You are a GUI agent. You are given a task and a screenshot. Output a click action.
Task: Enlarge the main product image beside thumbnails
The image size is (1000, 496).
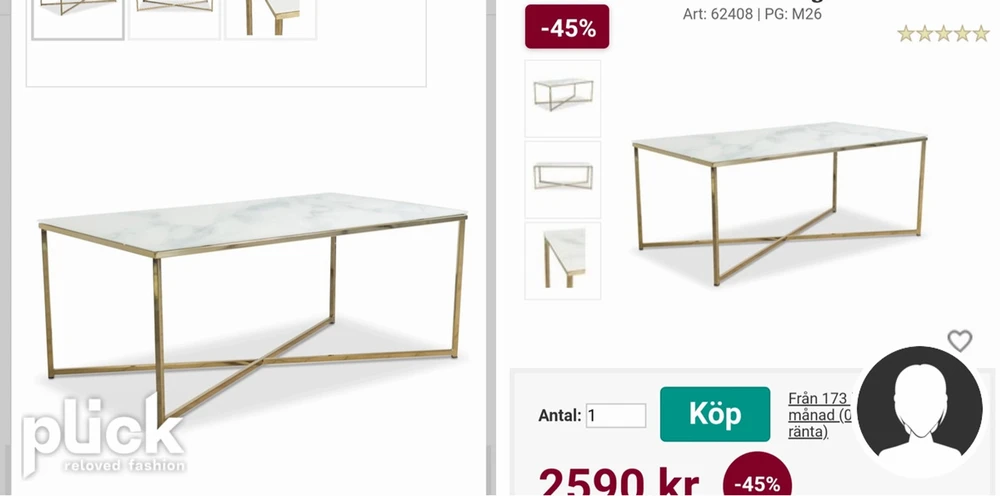click(x=779, y=203)
